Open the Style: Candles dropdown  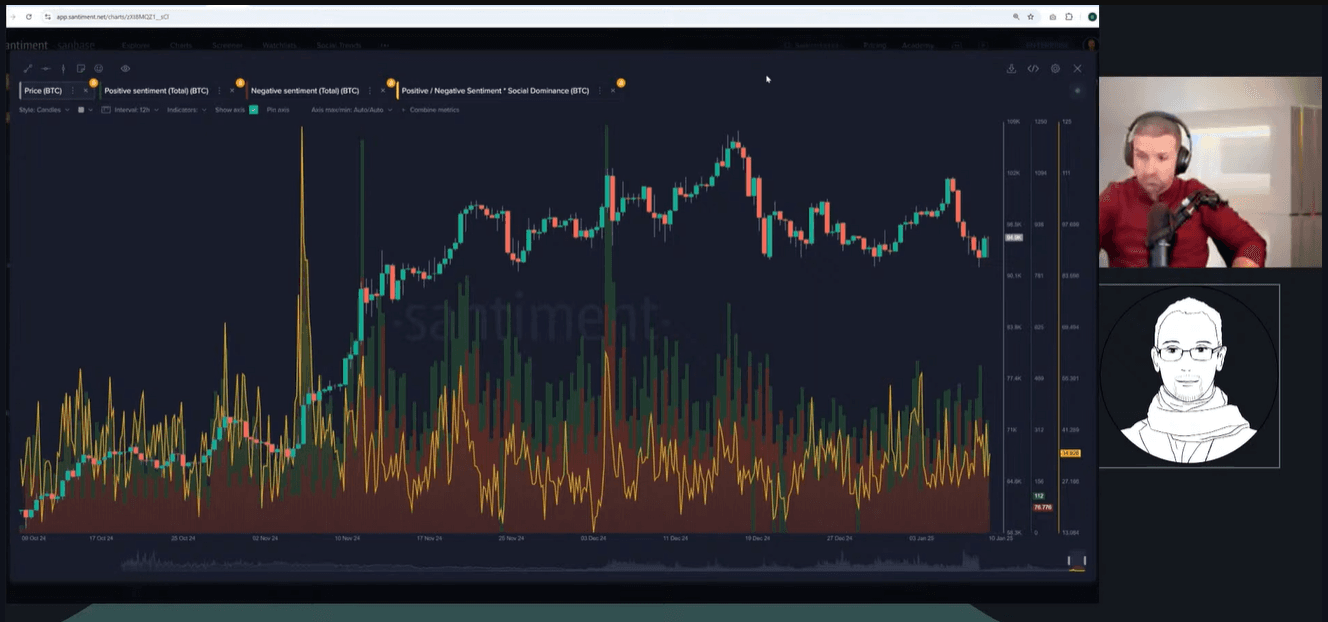(42, 110)
